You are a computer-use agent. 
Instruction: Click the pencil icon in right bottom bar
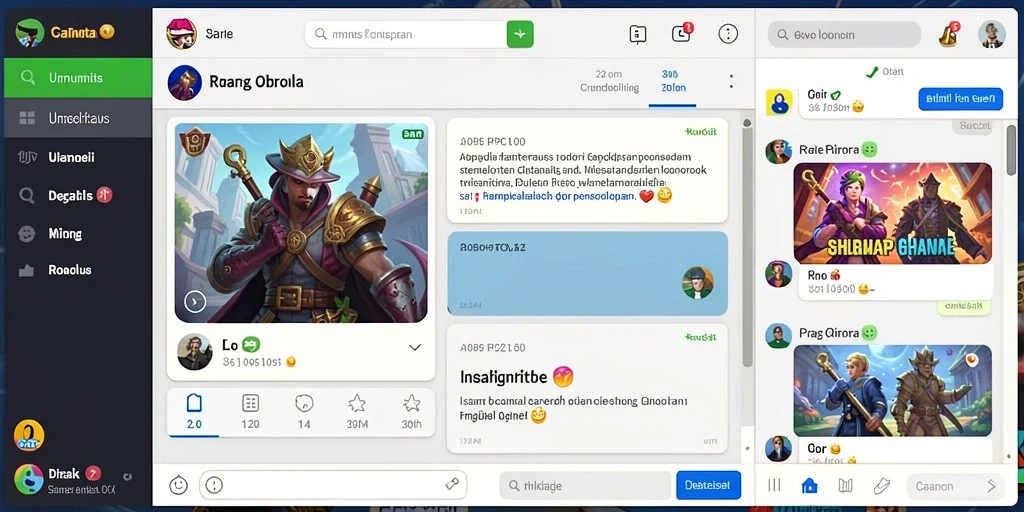point(882,485)
